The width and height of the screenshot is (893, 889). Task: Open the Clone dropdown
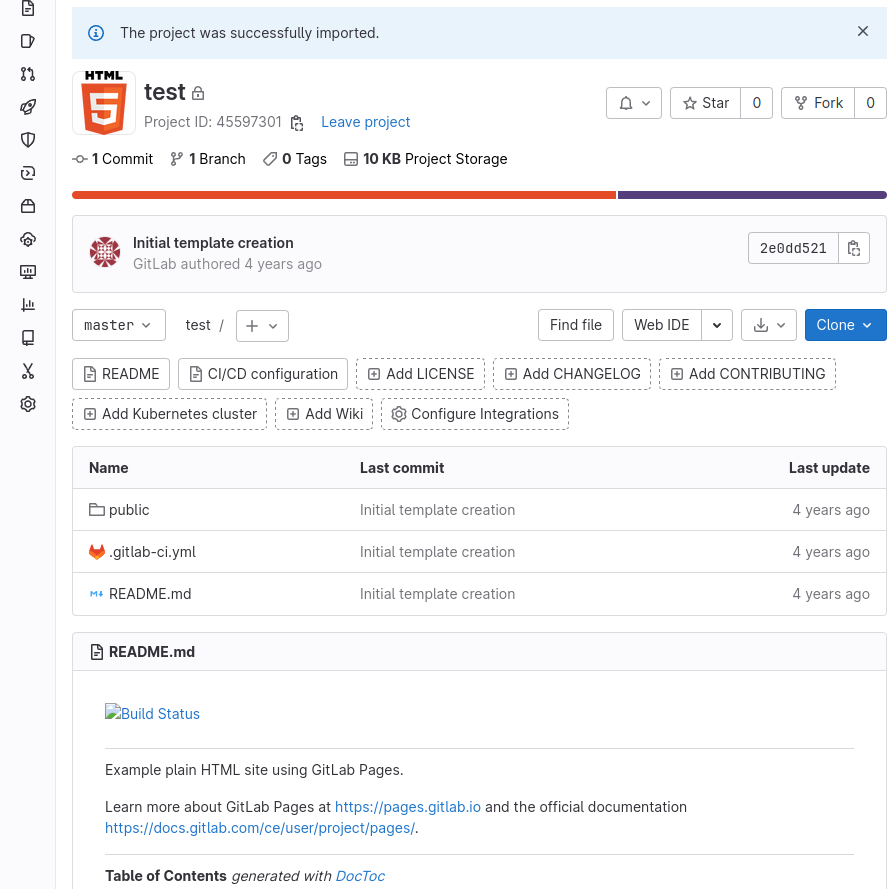[x=845, y=325]
